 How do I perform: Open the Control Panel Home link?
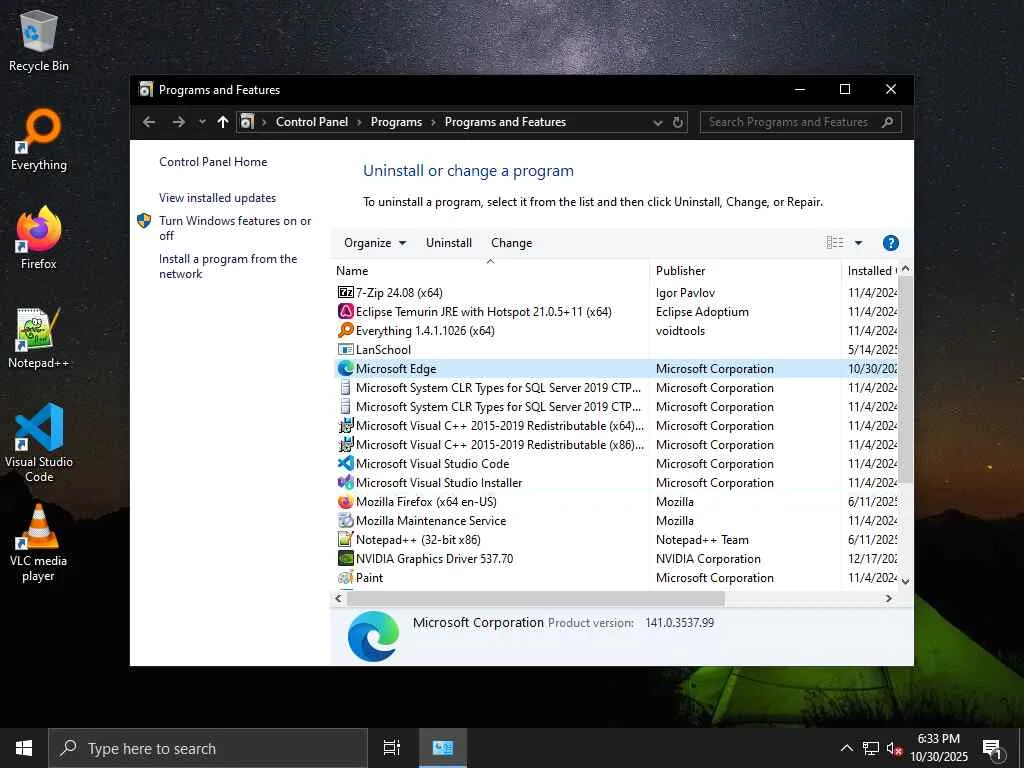213,162
